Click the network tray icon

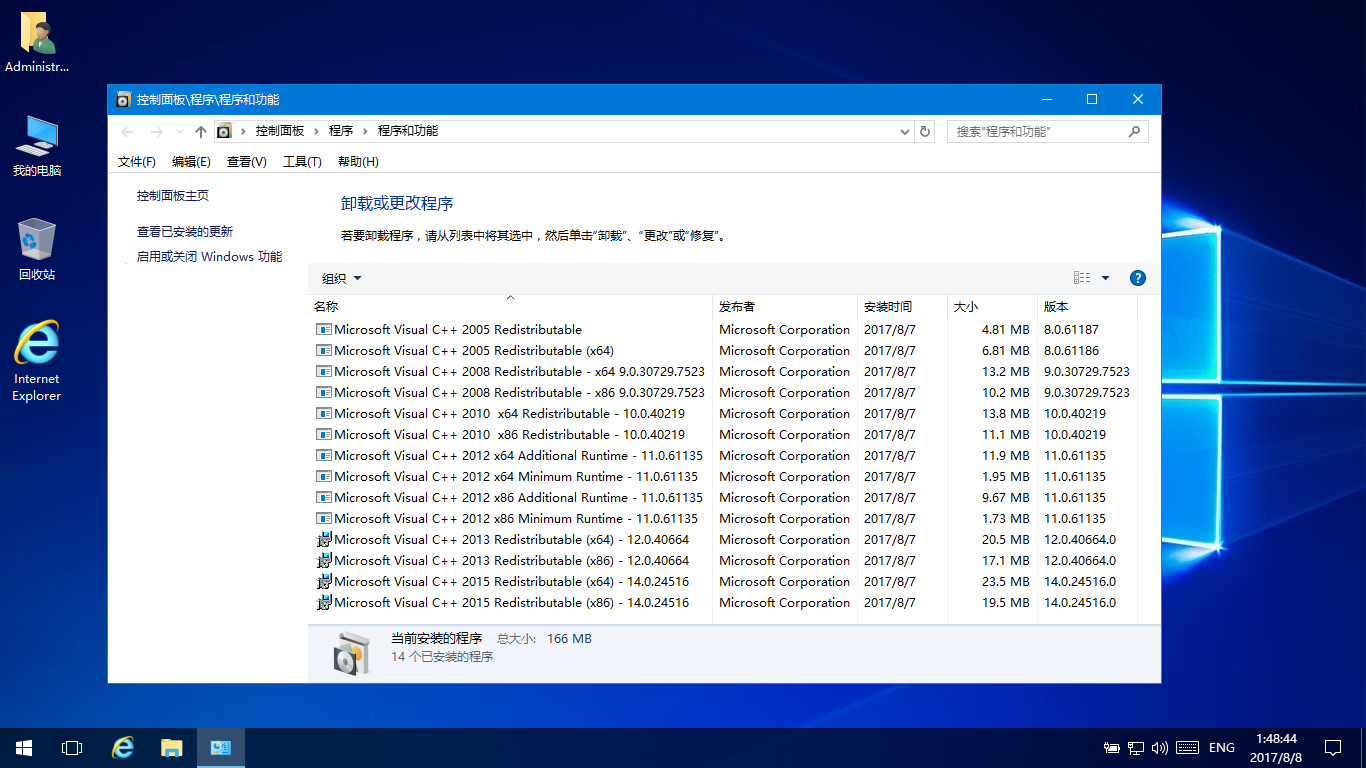[x=1136, y=747]
